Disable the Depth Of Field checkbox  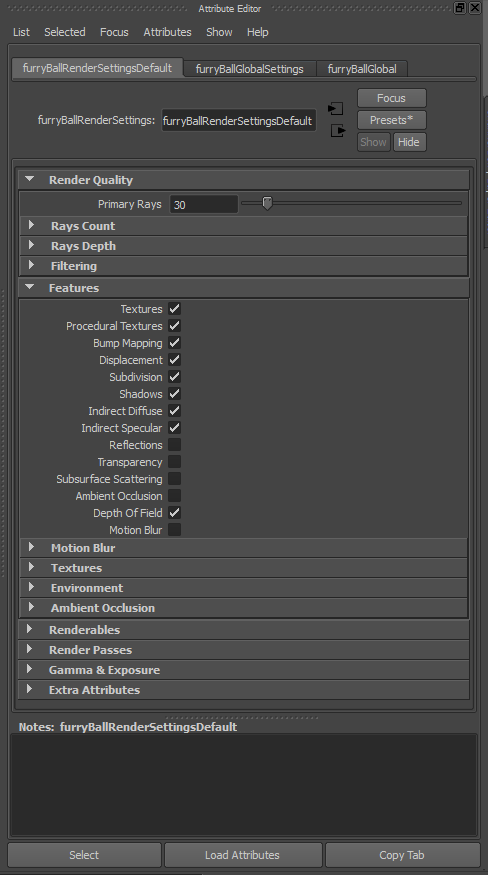pyautogui.click(x=174, y=513)
